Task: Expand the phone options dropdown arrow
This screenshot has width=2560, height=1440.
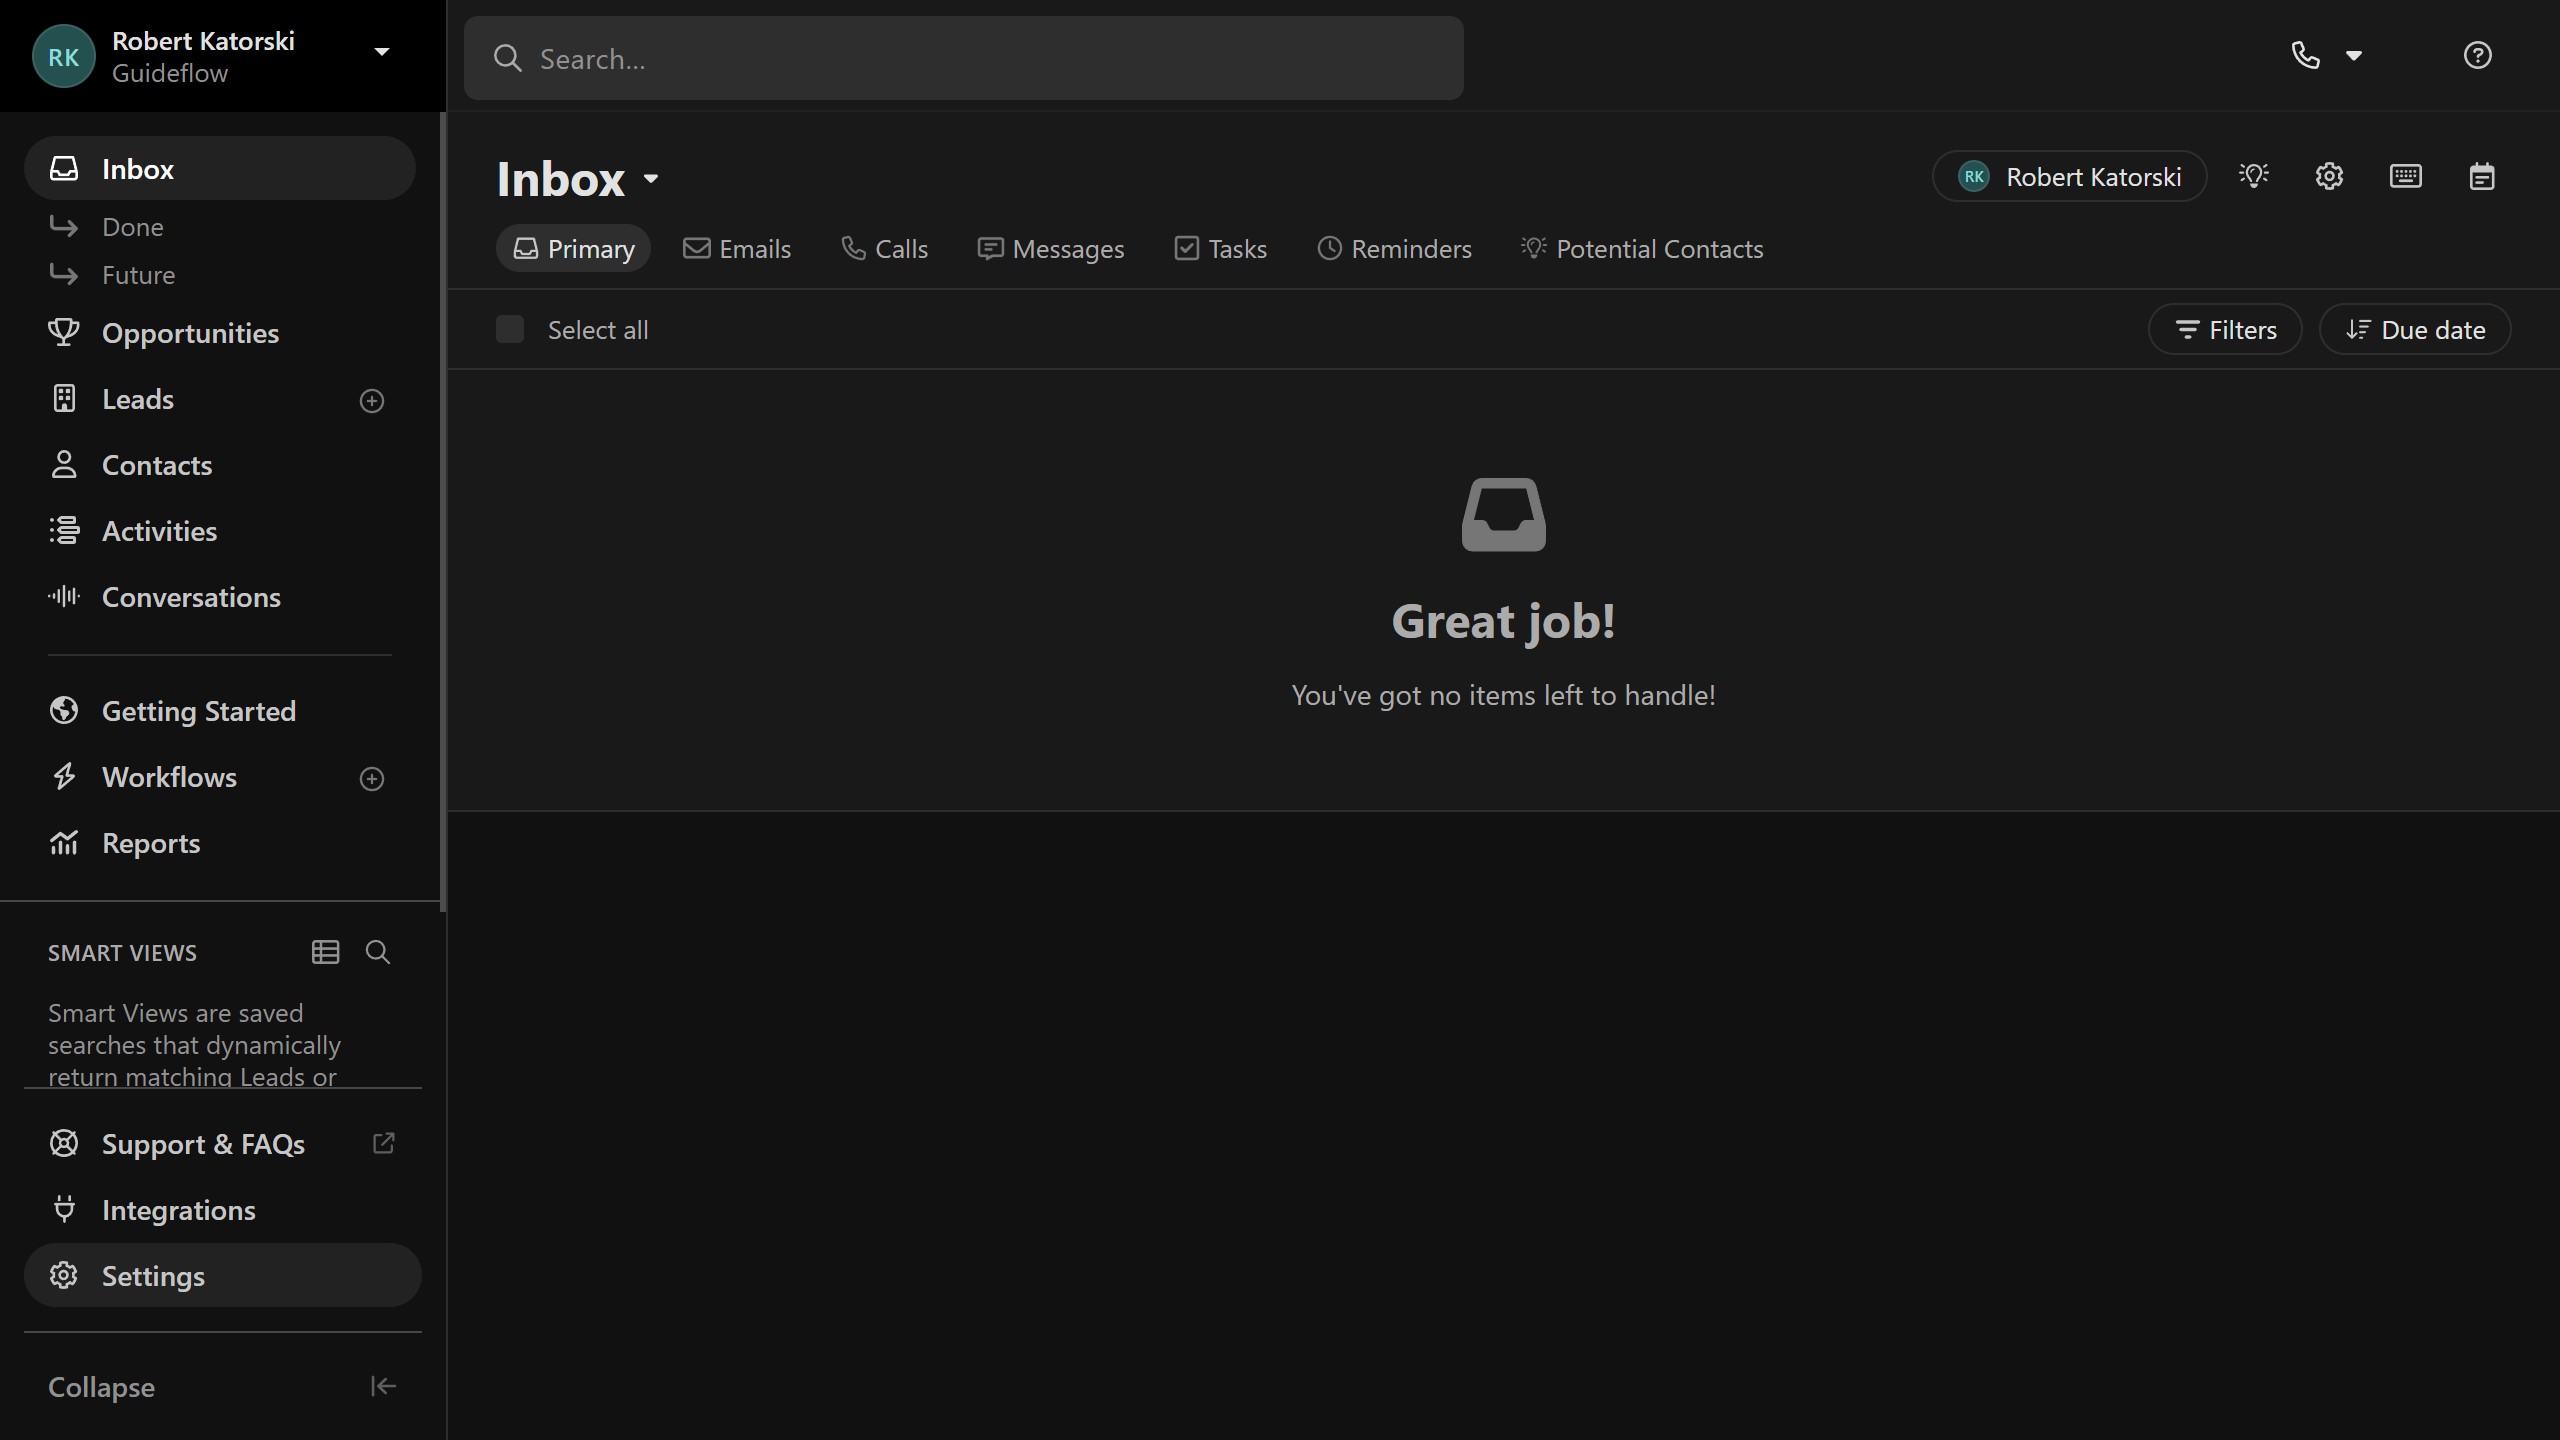Action: pos(2354,56)
